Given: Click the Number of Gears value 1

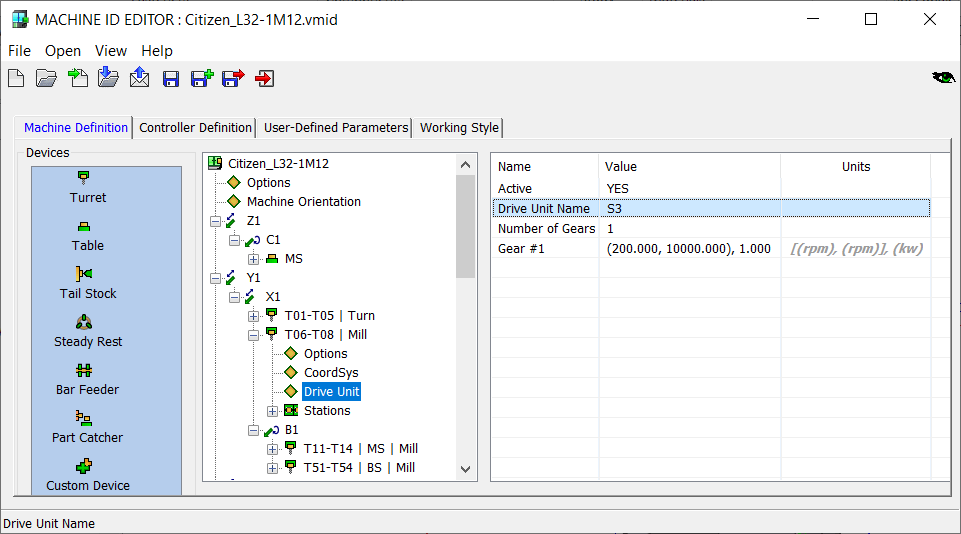Looking at the screenshot, I should click(x=689, y=229).
